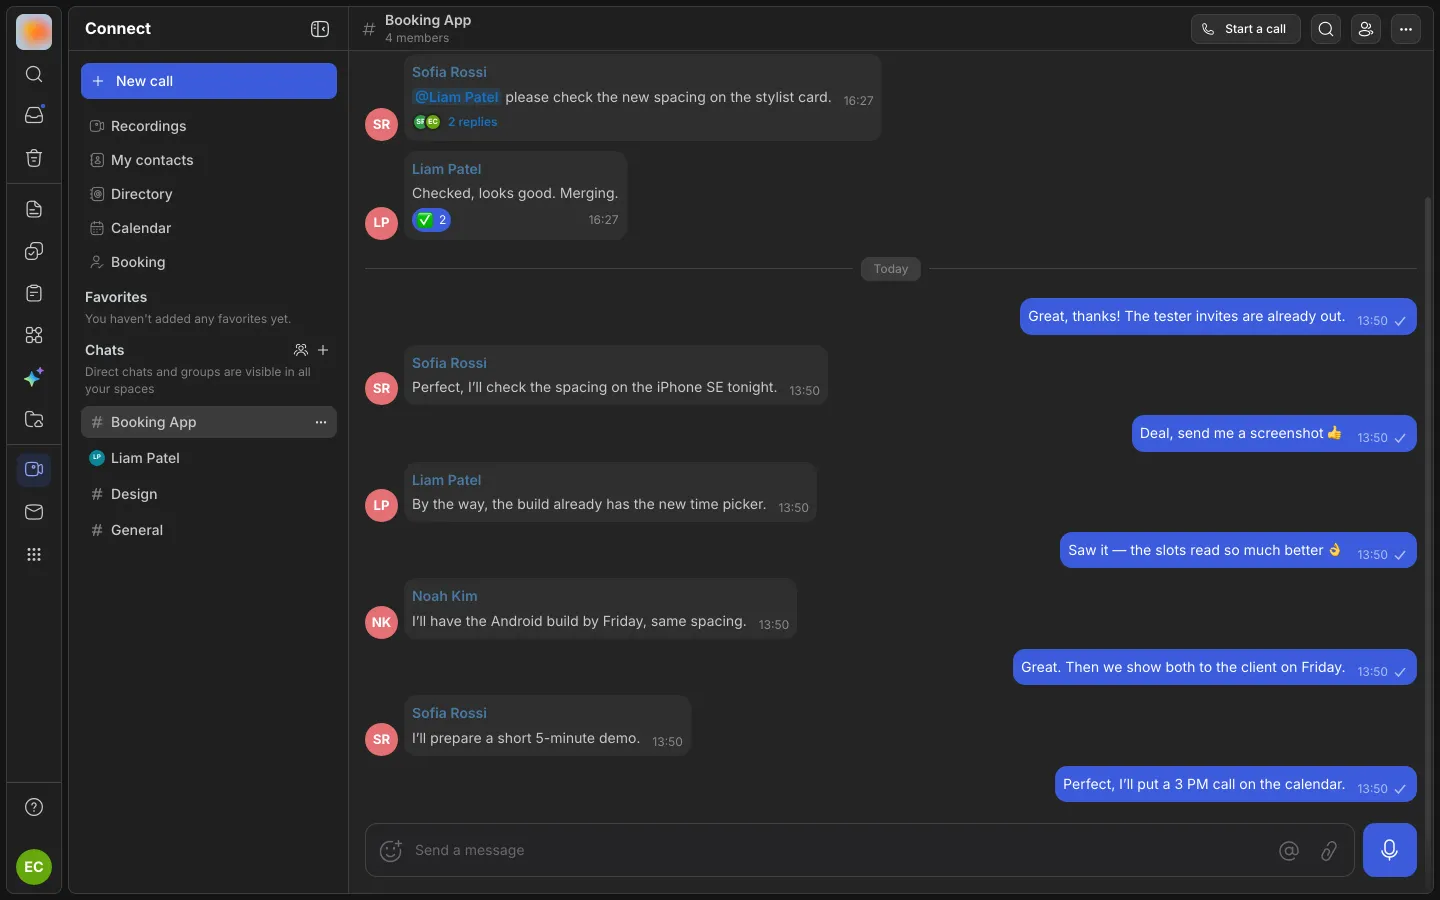Open the 2 replies thread link
This screenshot has width=1440, height=900.
pyautogui.click(x=472, y=122)
